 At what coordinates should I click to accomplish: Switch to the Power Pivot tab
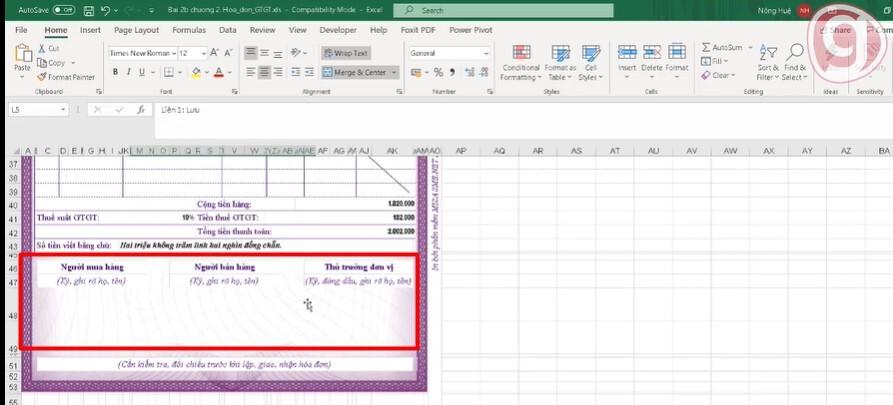(470, 30)
